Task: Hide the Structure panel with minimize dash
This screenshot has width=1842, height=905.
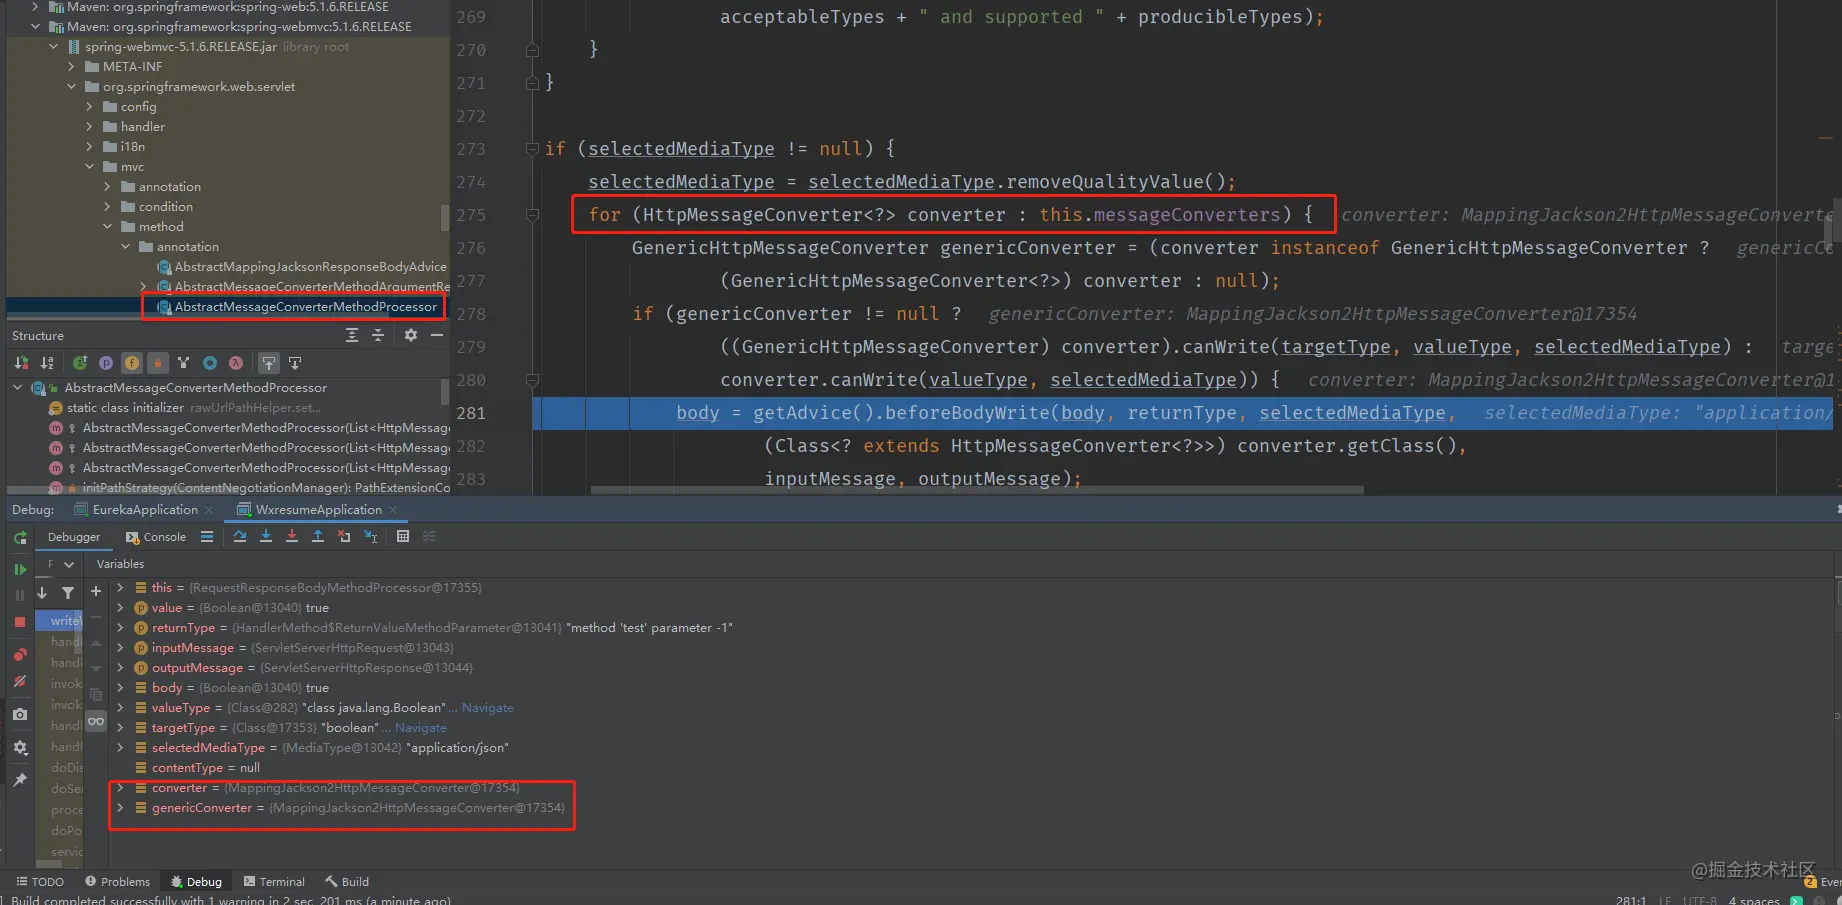Action: coord(437,335)
